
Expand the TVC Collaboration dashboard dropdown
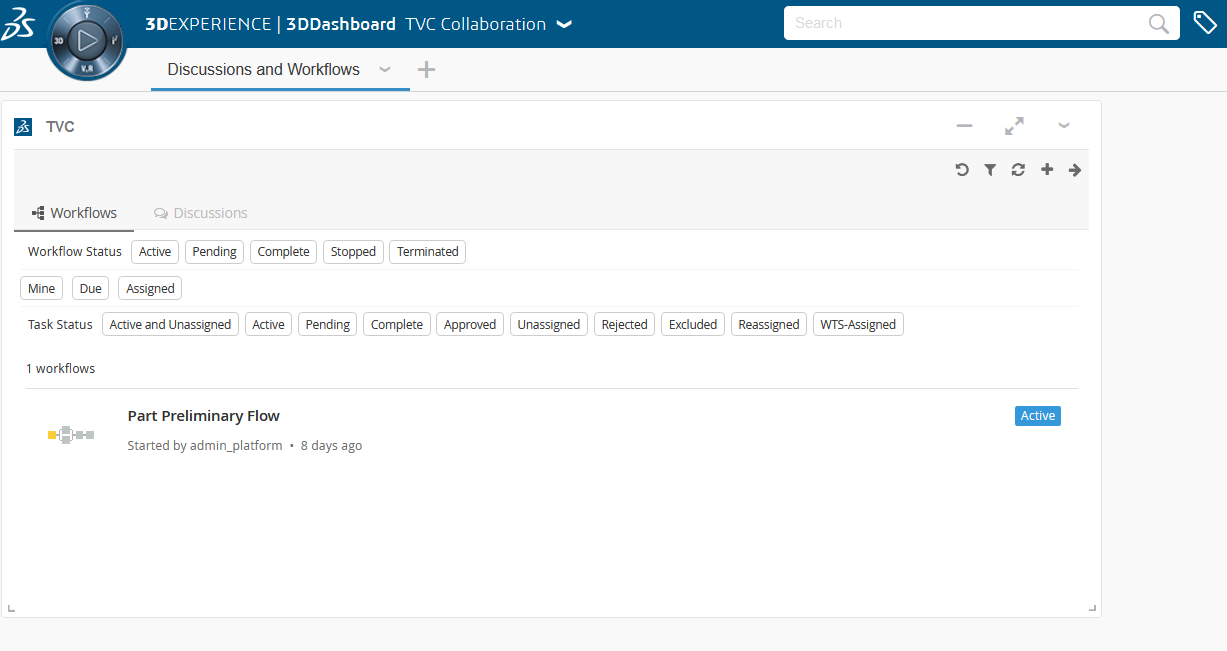point(564,24)
